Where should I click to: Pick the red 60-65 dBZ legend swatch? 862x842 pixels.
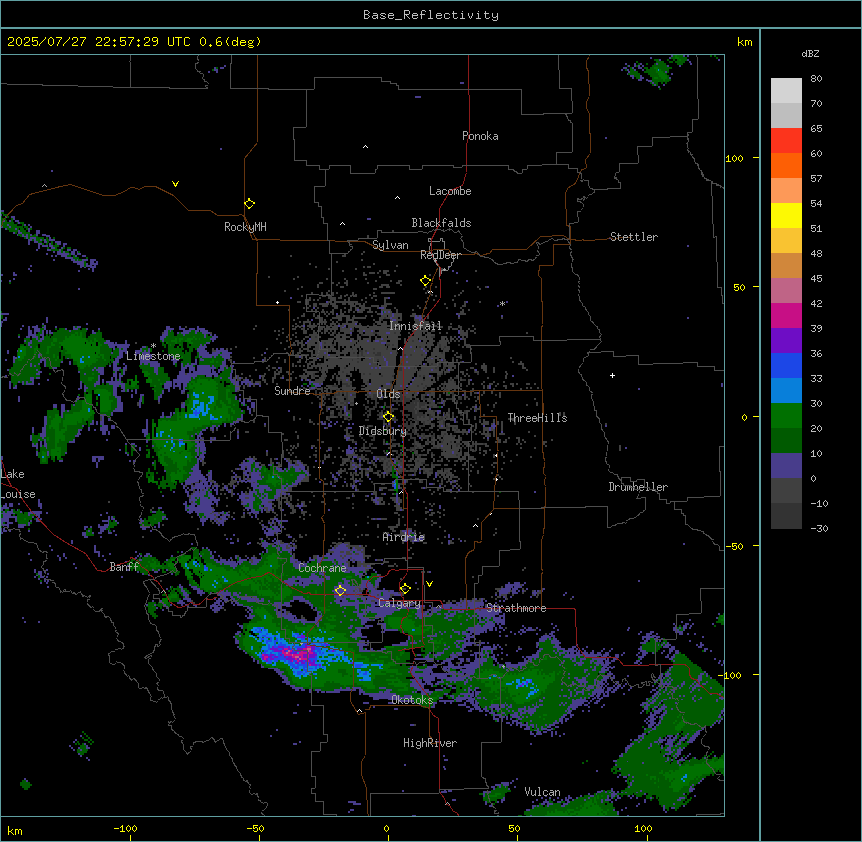pos(786,140)
